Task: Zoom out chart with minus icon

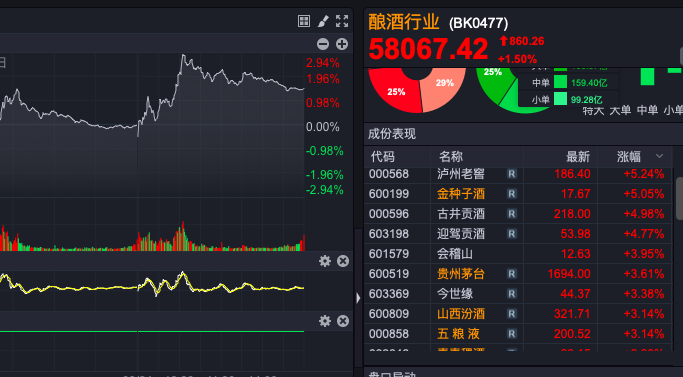Action: coord(323,44)
